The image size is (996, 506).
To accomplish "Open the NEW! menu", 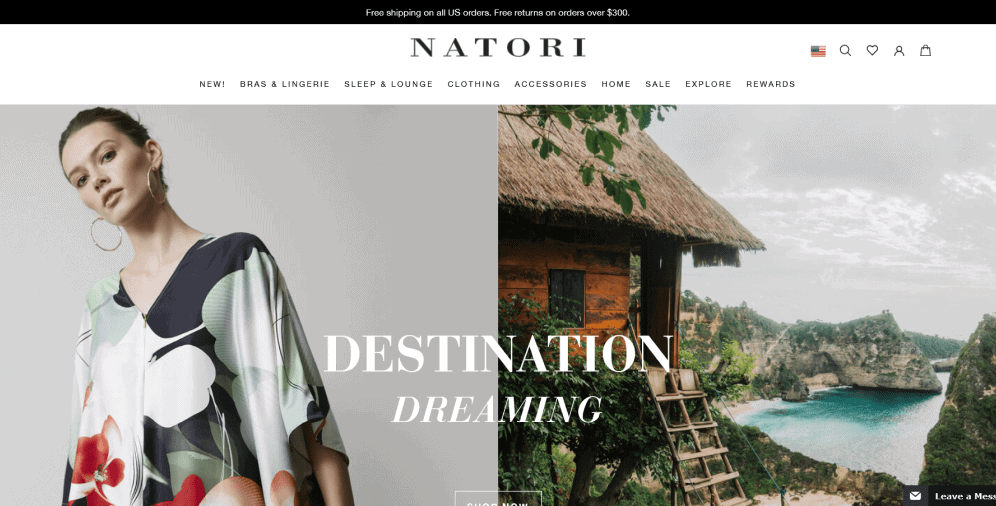I will 212,84.
